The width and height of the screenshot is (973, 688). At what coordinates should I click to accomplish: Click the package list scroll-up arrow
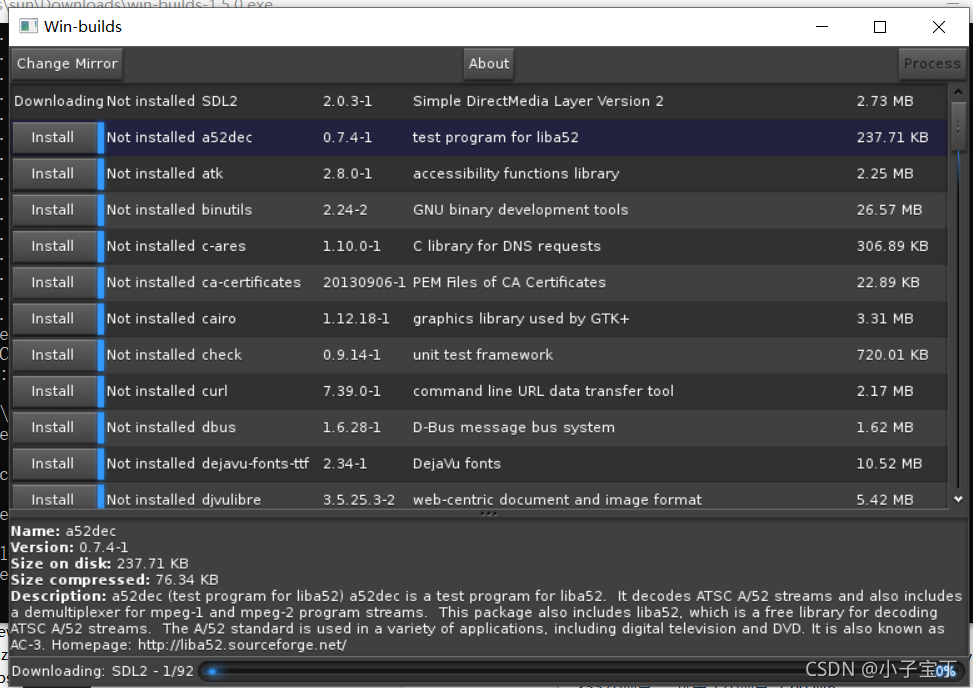point(958,92)
